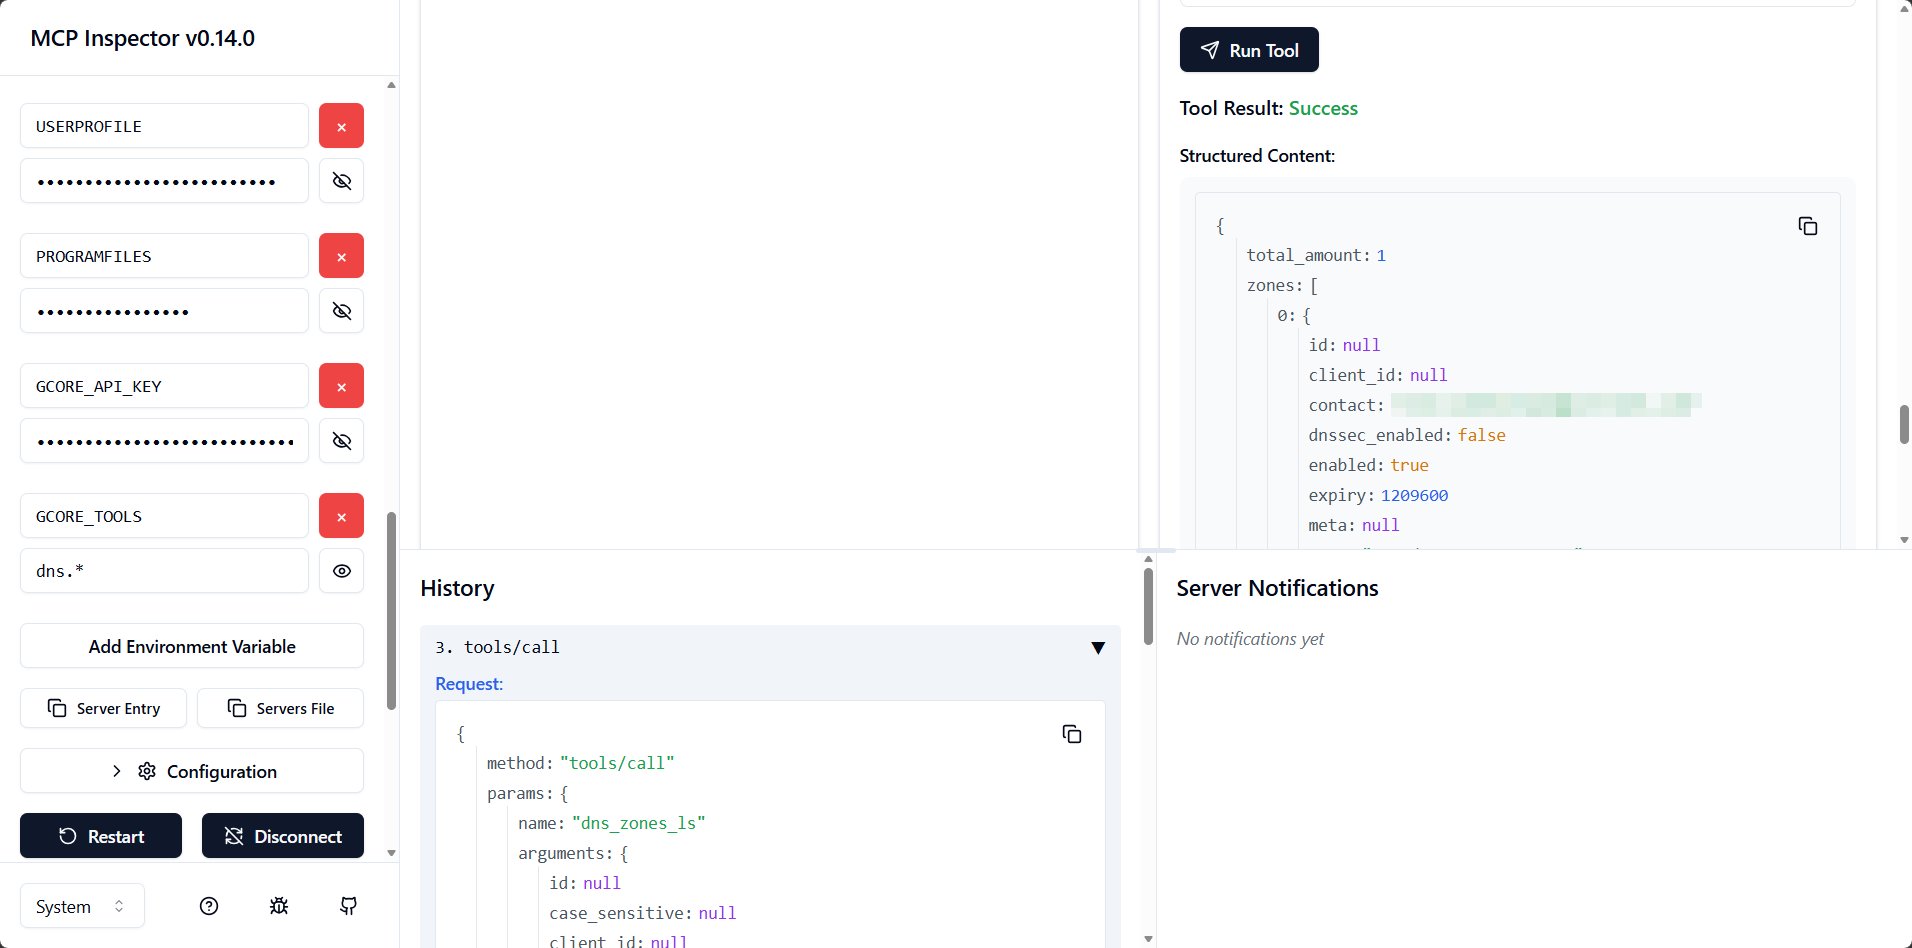Show the GCORE_API_KEY secret value
Image resolution: width=1912 pixels, height=948 pixels.
pyautogui.click(x=341, y=441)
